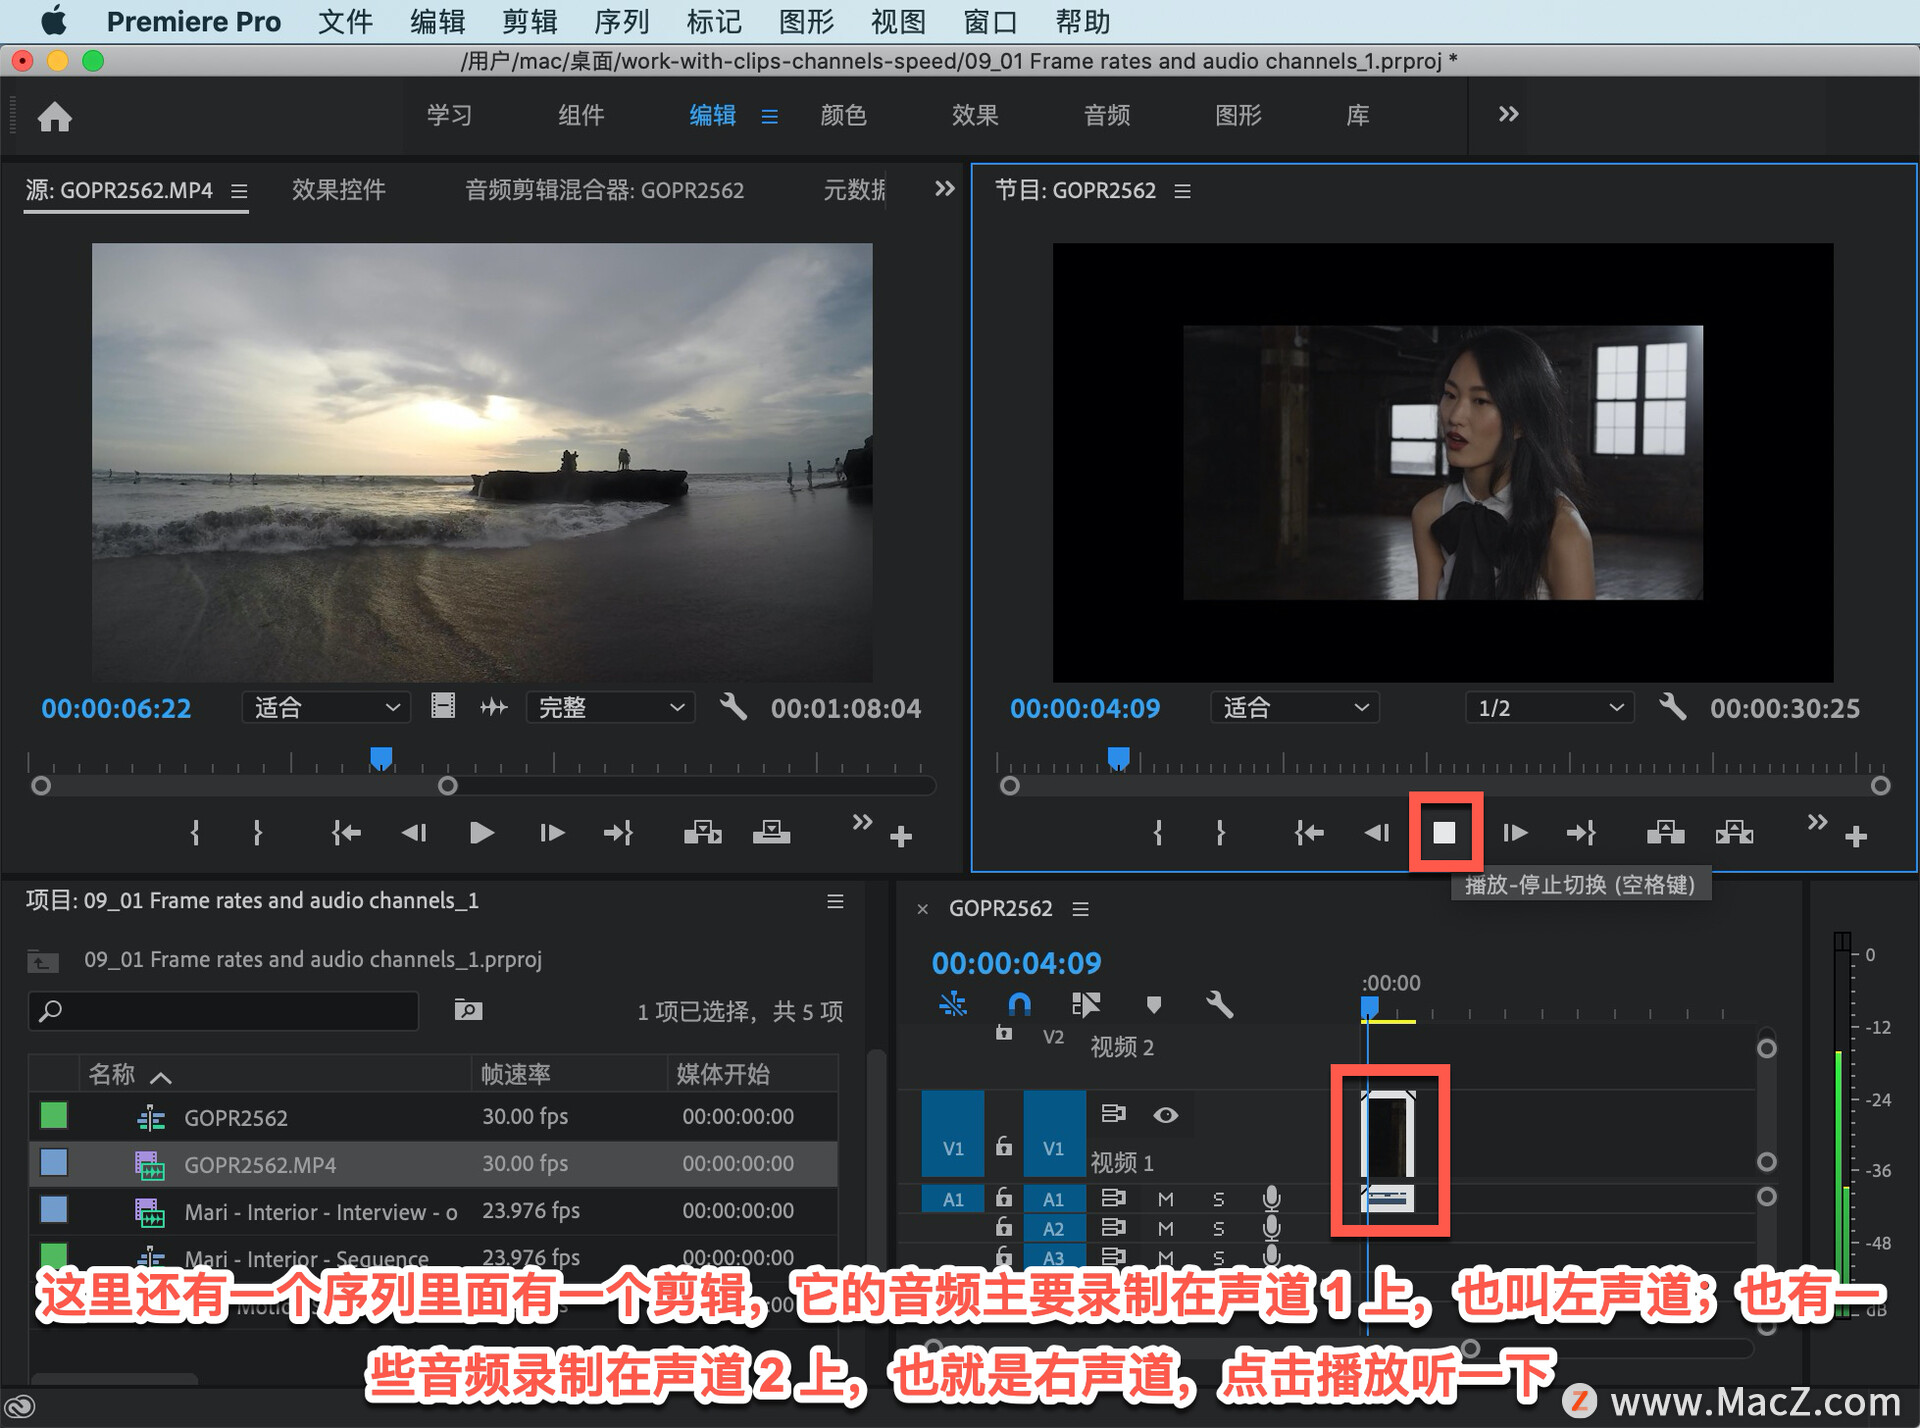Click the track lock icon on V1
1920x1428 pixels.
pos(1005,1147)
